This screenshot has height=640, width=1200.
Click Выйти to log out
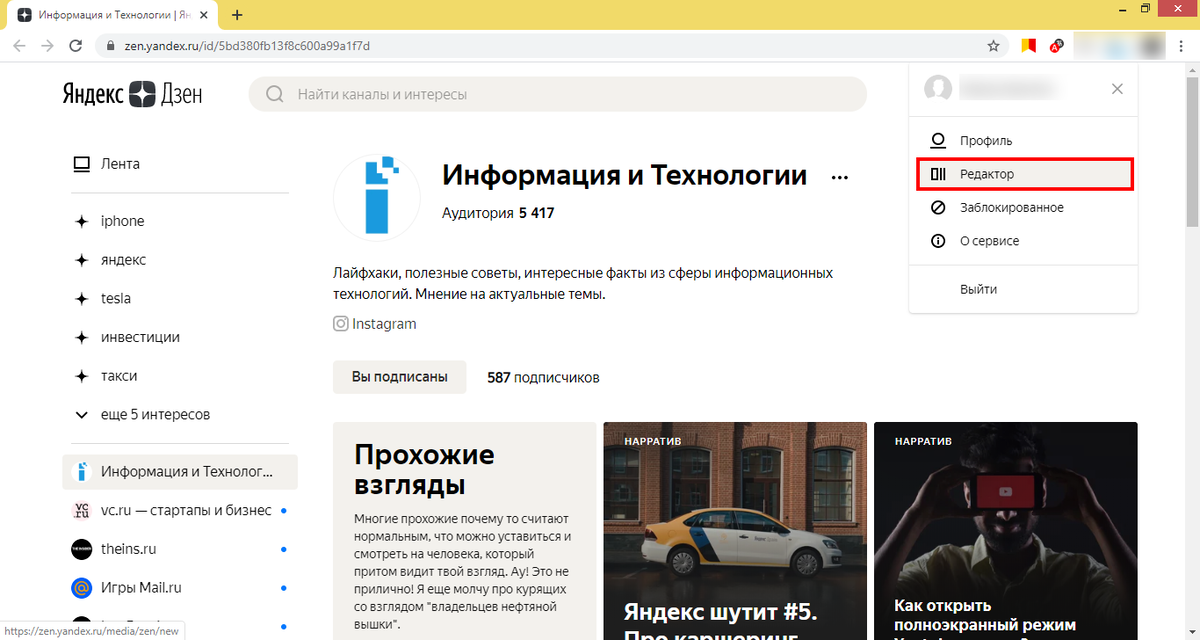click(978, 289)
